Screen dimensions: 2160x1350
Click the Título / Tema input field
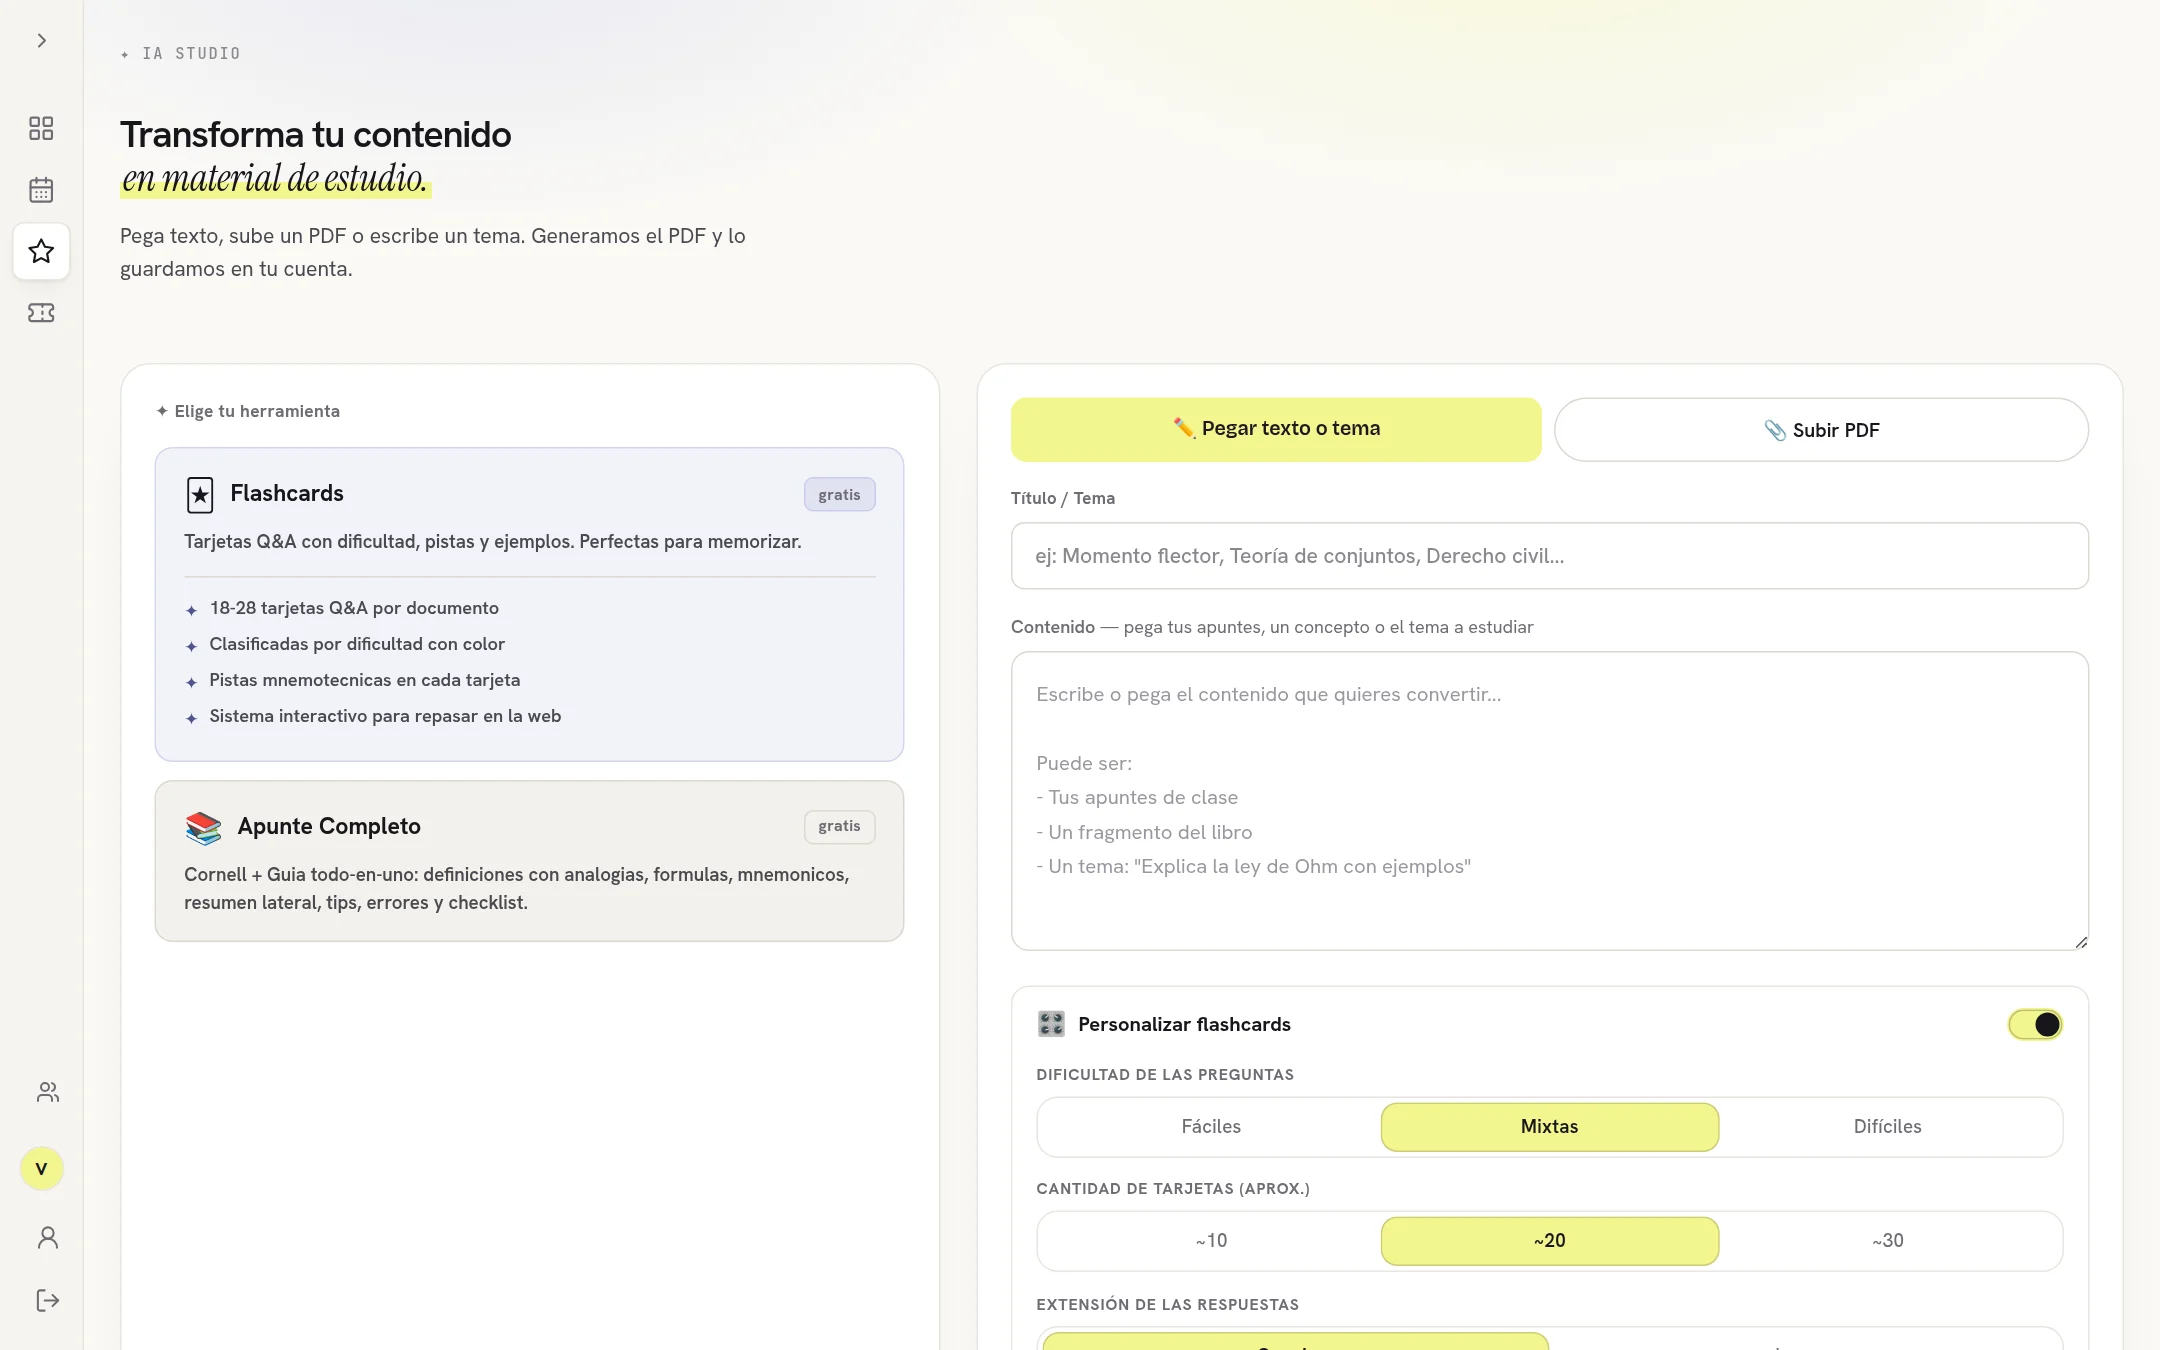point(1549,556)
